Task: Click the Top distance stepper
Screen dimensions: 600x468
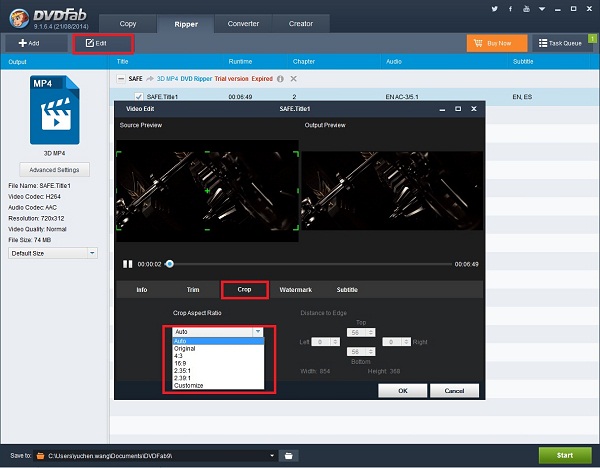Action: (371, 333)
